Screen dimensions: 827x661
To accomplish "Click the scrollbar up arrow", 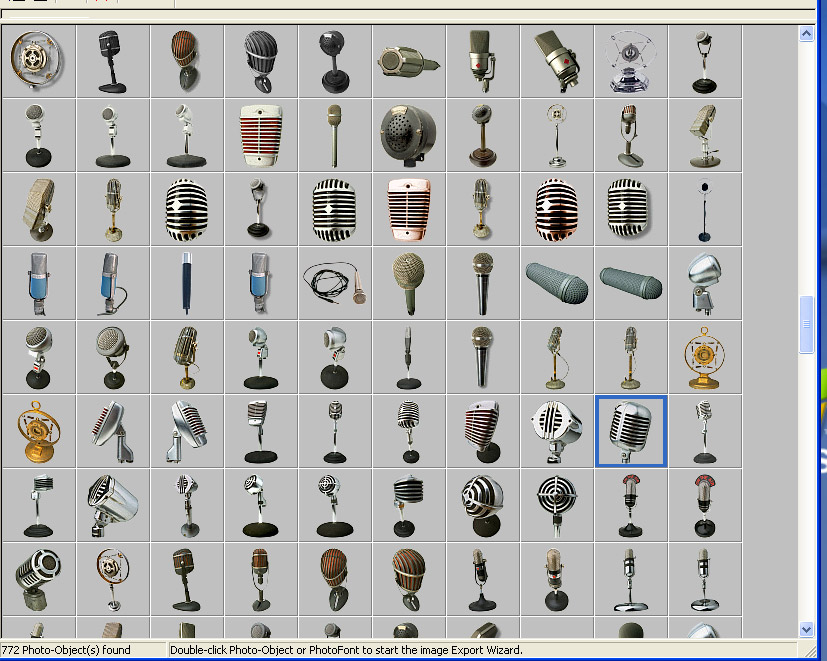I will click(806, 34).
